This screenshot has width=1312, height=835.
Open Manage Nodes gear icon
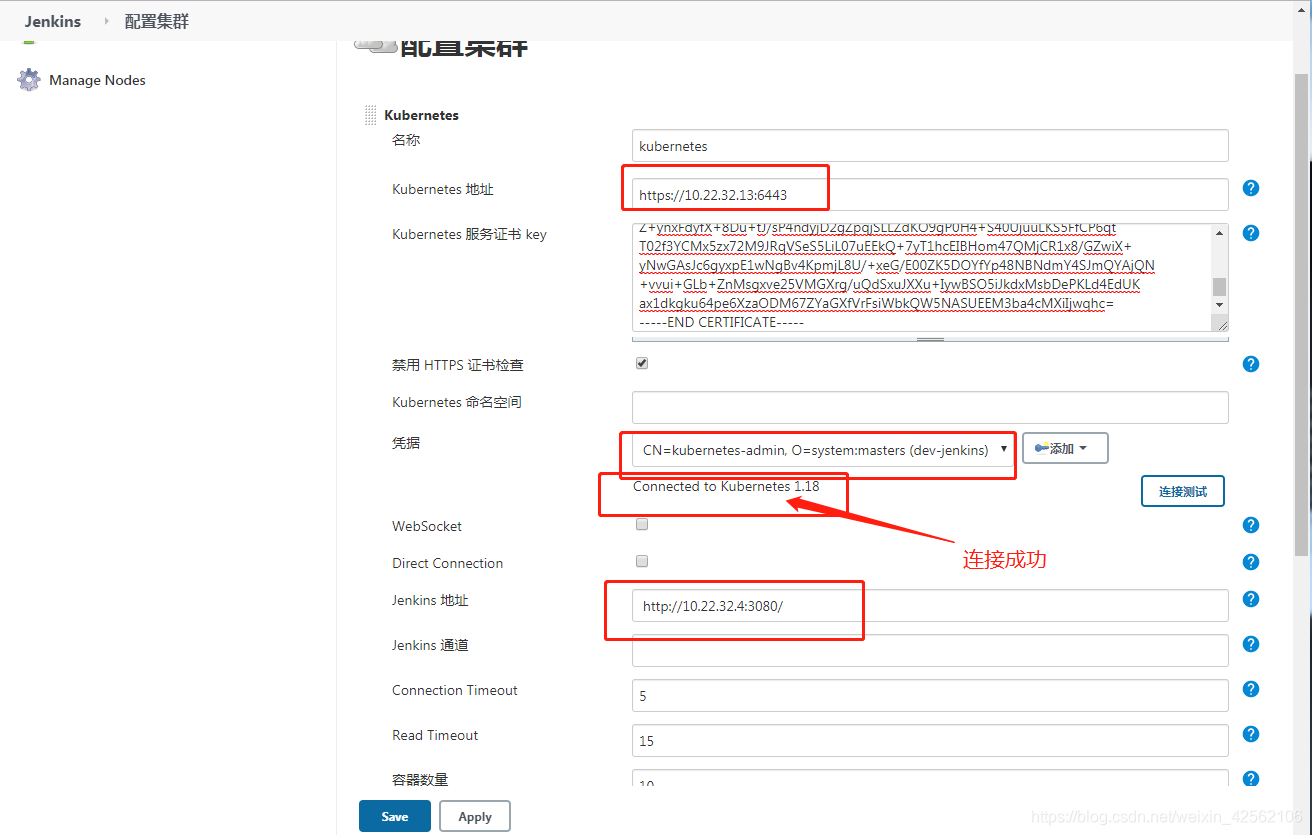[x=29, y=80]
